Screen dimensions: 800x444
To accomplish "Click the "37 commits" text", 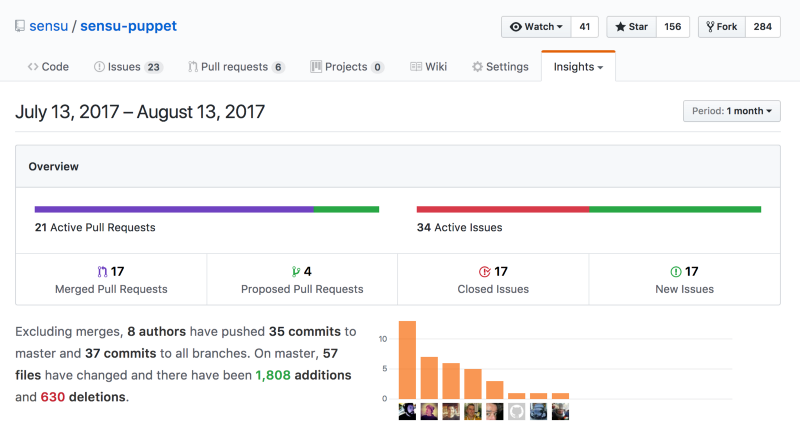I will point(120,353).
